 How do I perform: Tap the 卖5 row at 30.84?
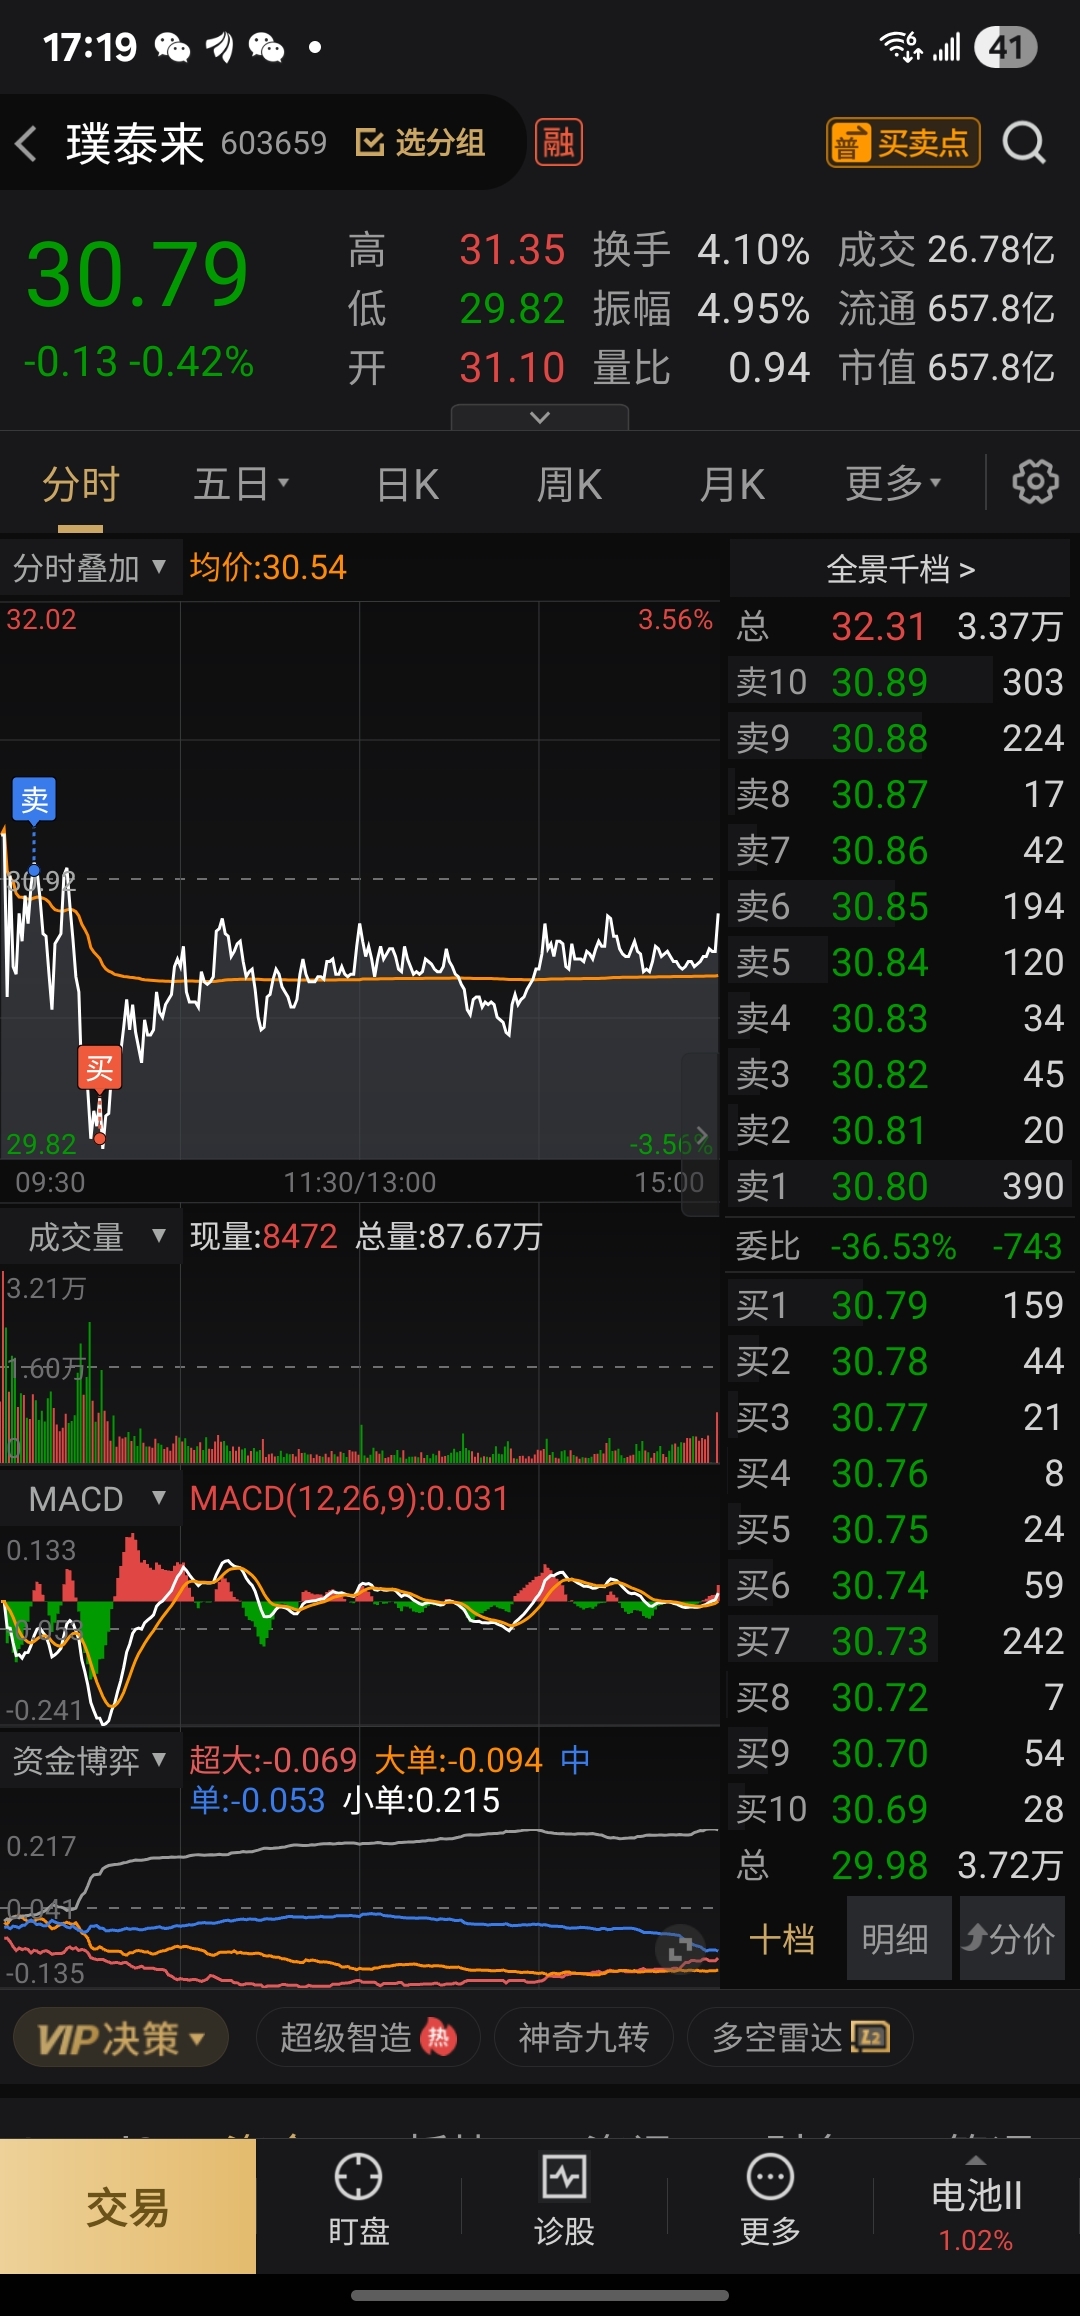point(900,962)
